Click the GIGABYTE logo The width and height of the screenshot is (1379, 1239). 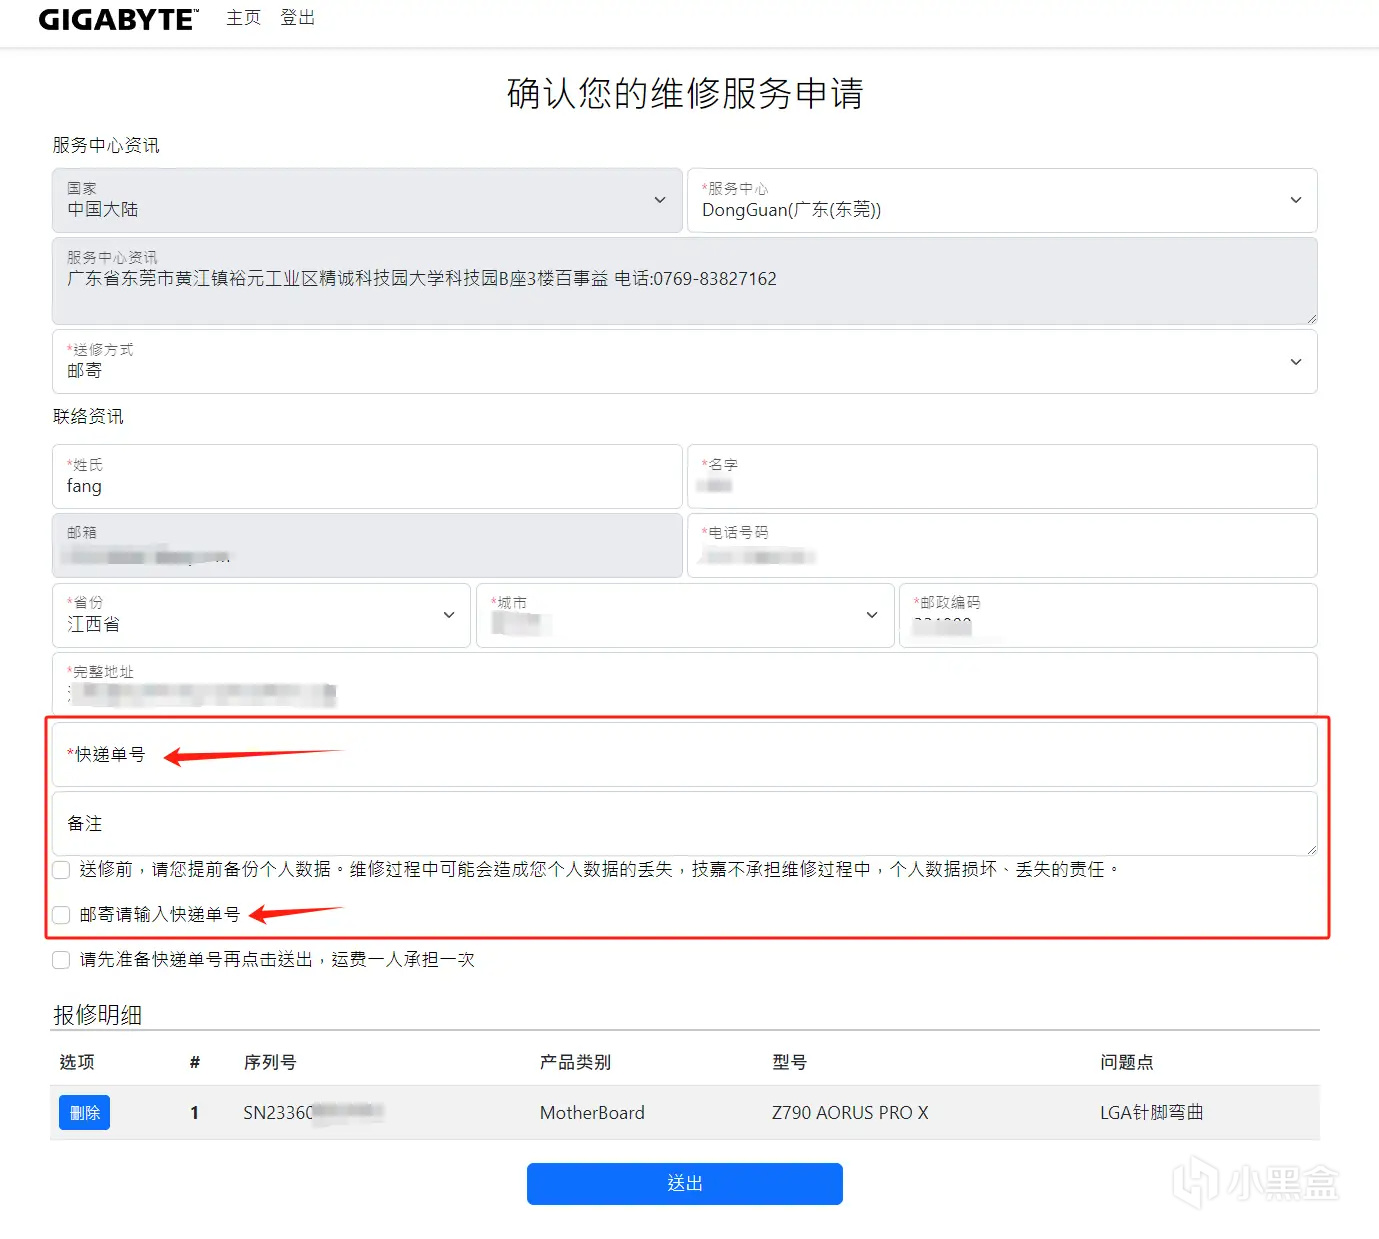point(118,19)
